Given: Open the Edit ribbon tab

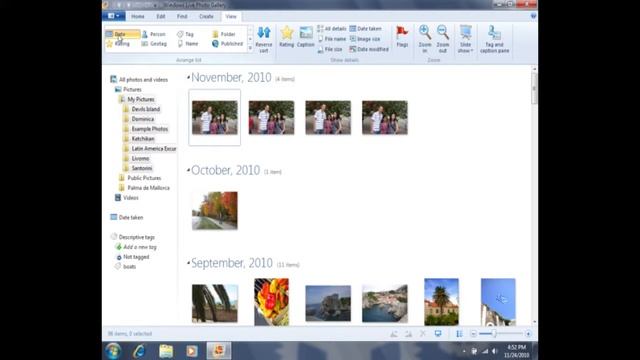Looking at the screenshot, I should 161,16.
